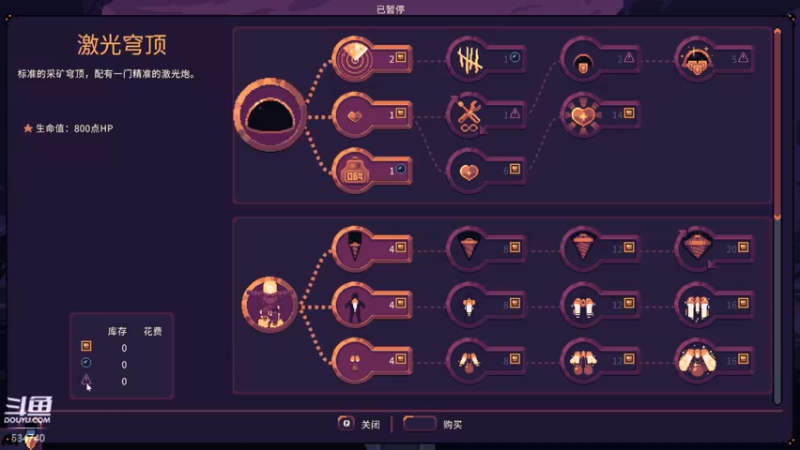
Task: Select the wrench auto-repair upgrade
Action: tap(486, 115)
